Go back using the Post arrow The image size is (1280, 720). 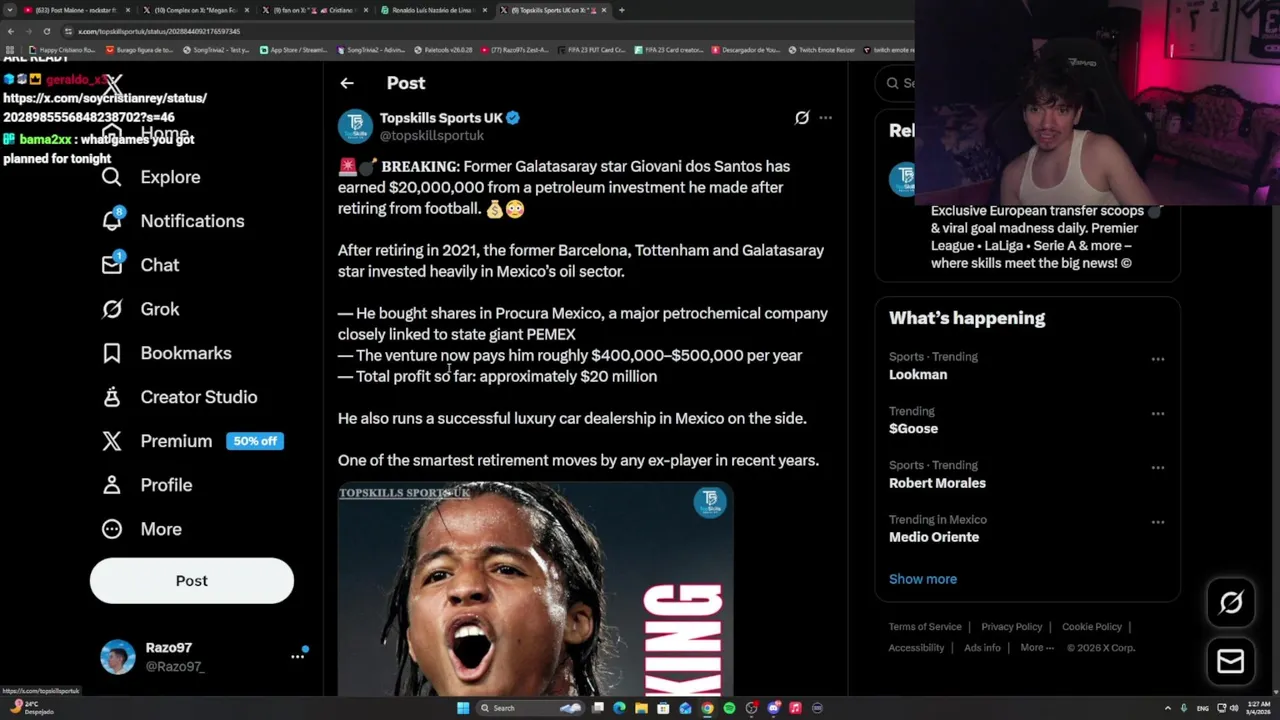(347, 84)
